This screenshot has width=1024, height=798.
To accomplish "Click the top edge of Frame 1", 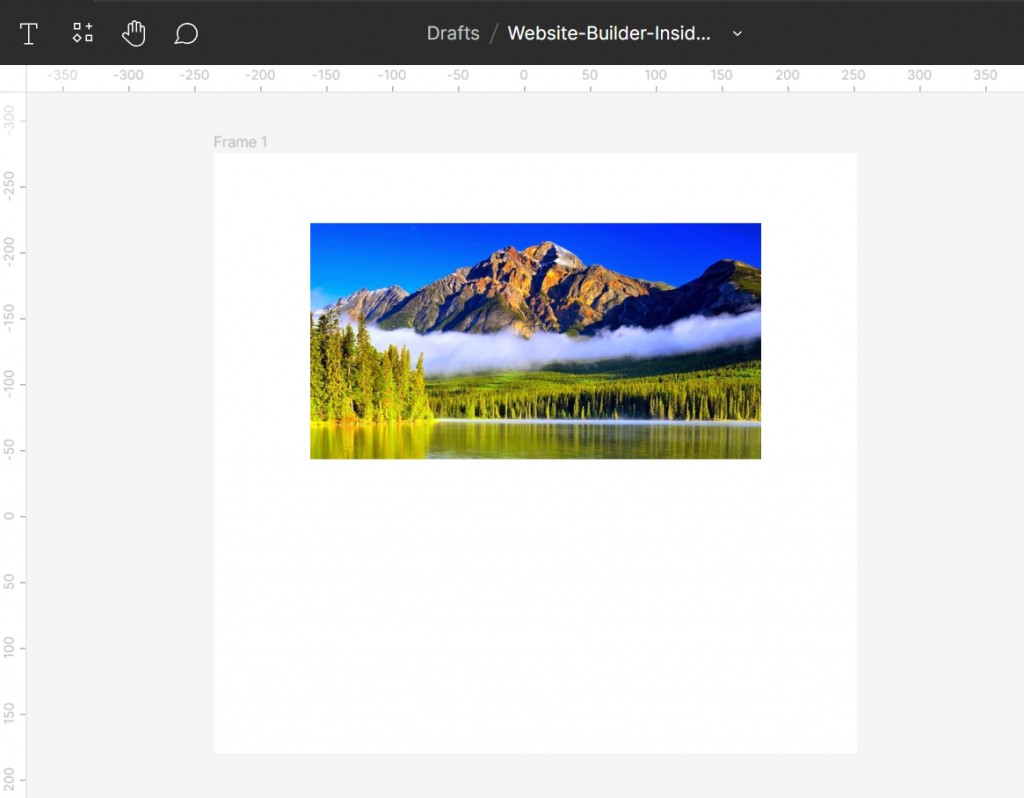I will pyautogui.click(x=535, y=153).
